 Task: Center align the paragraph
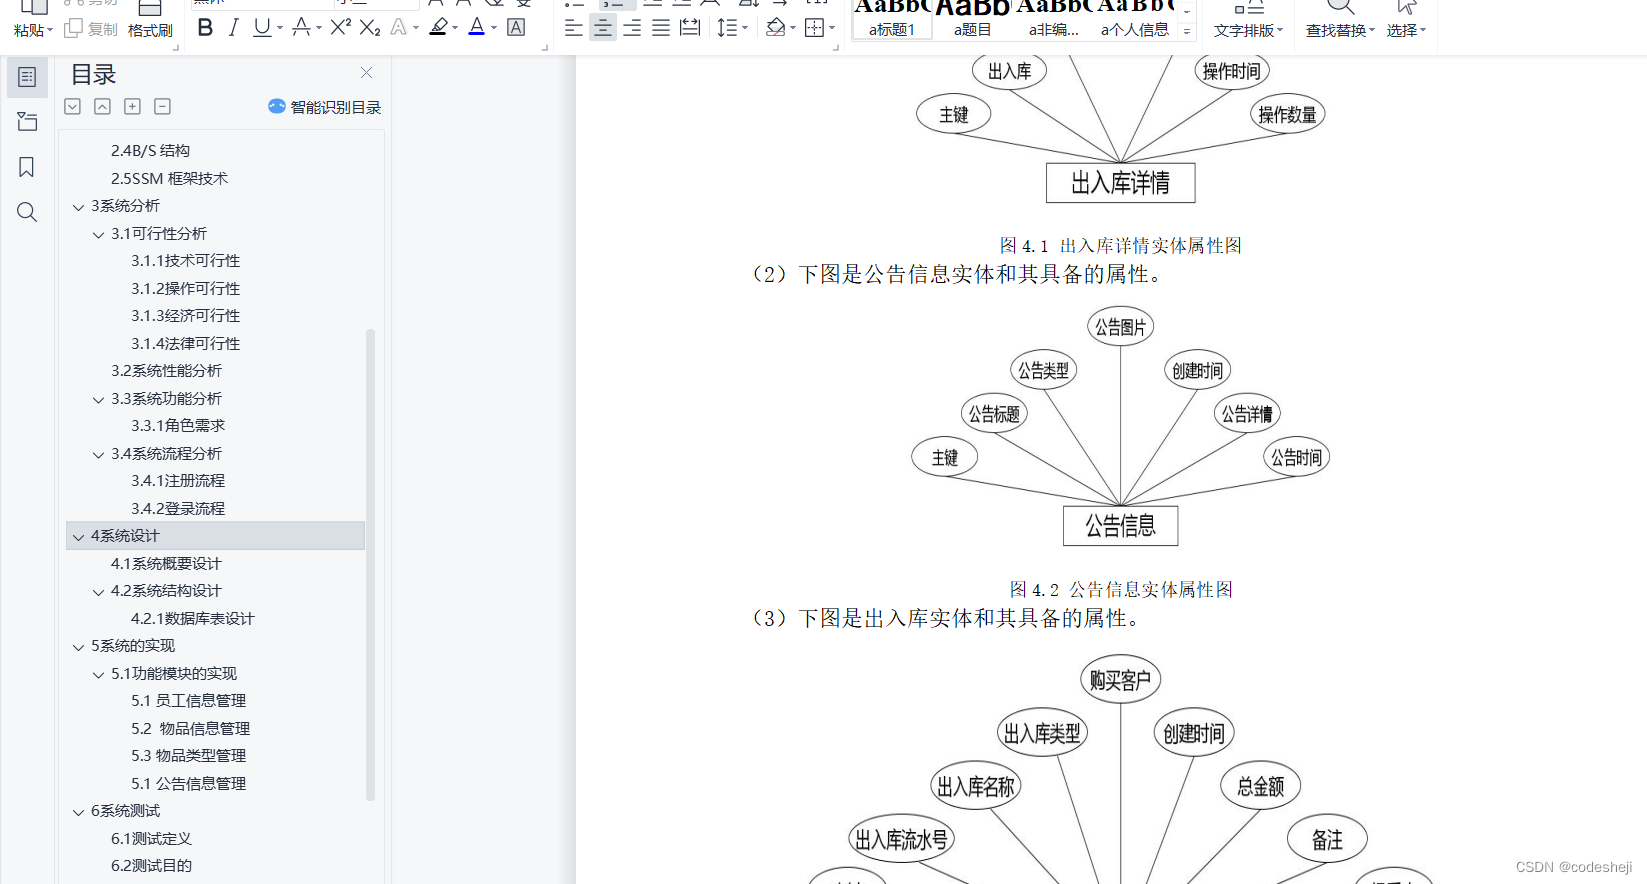[x=603, y=28]
